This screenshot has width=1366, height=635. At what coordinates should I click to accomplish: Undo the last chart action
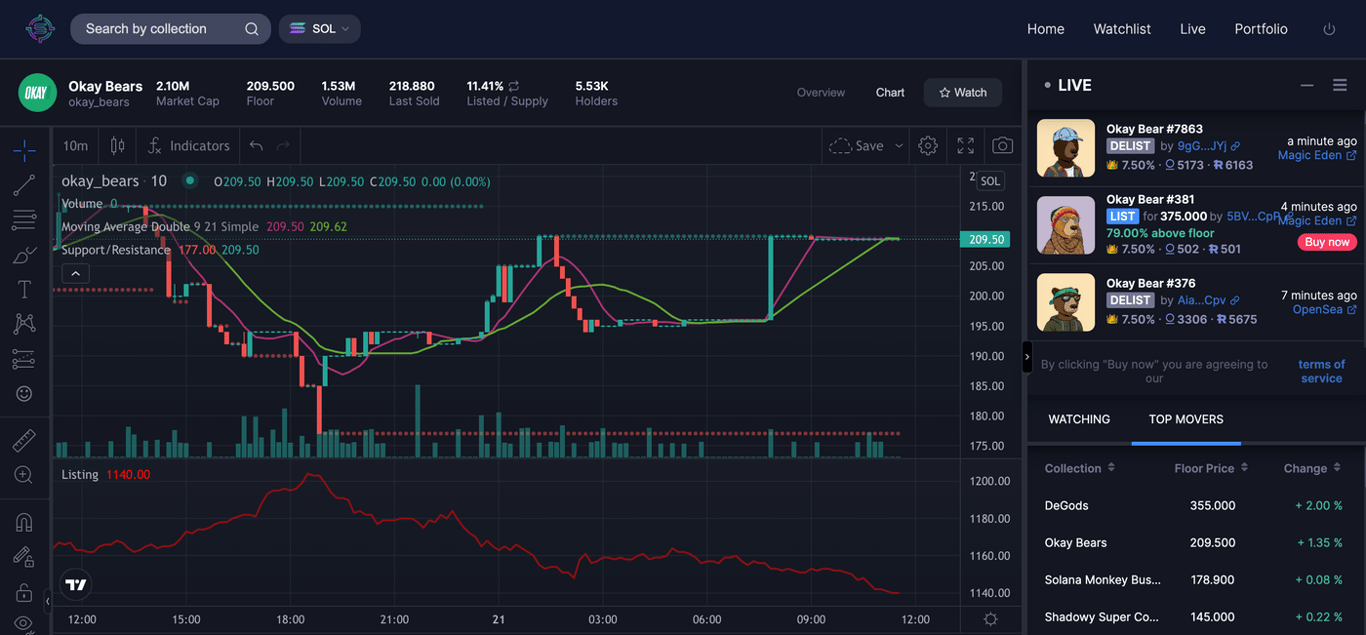point(256,146)
